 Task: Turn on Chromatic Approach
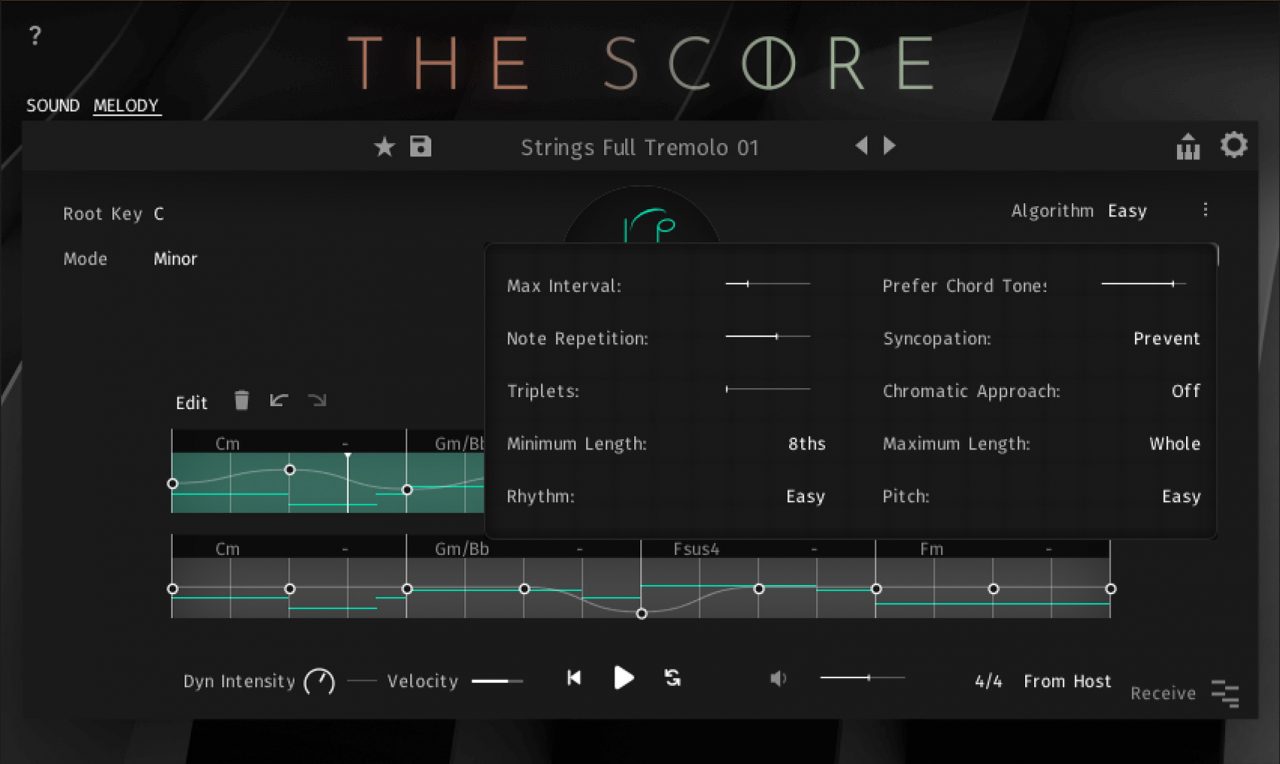pyautogui.click(x=1186, y=391)
